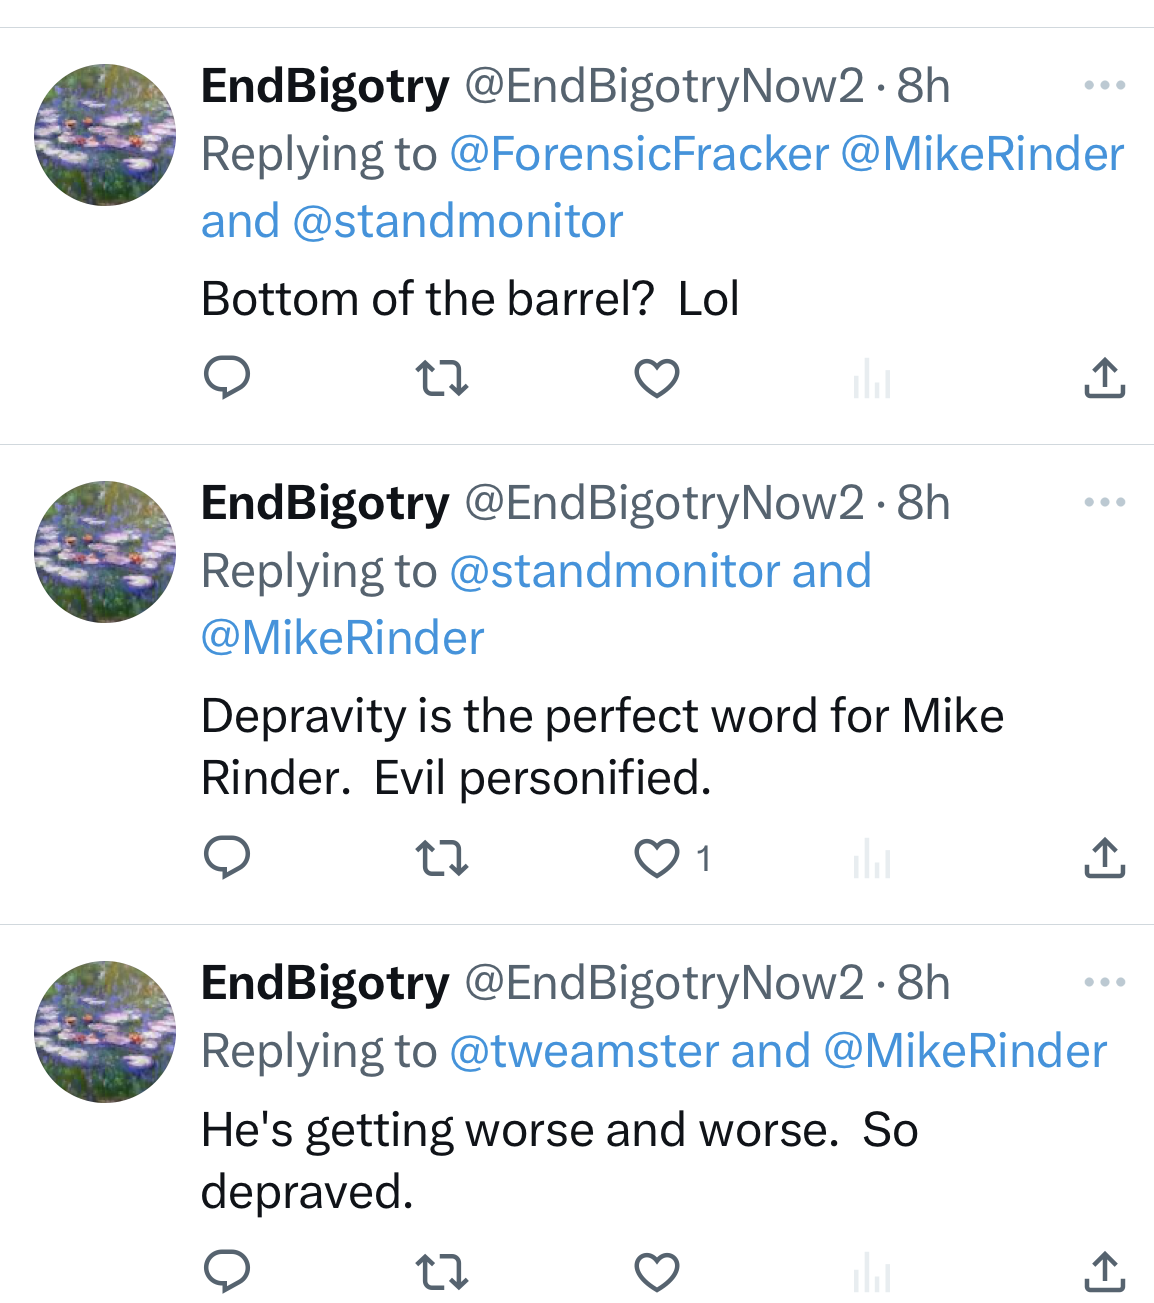Share the "Bottom of the barrel" tweet
Image resolution: width=1154 pixels, height=1303 pixels.
(x=1104, y=378)
